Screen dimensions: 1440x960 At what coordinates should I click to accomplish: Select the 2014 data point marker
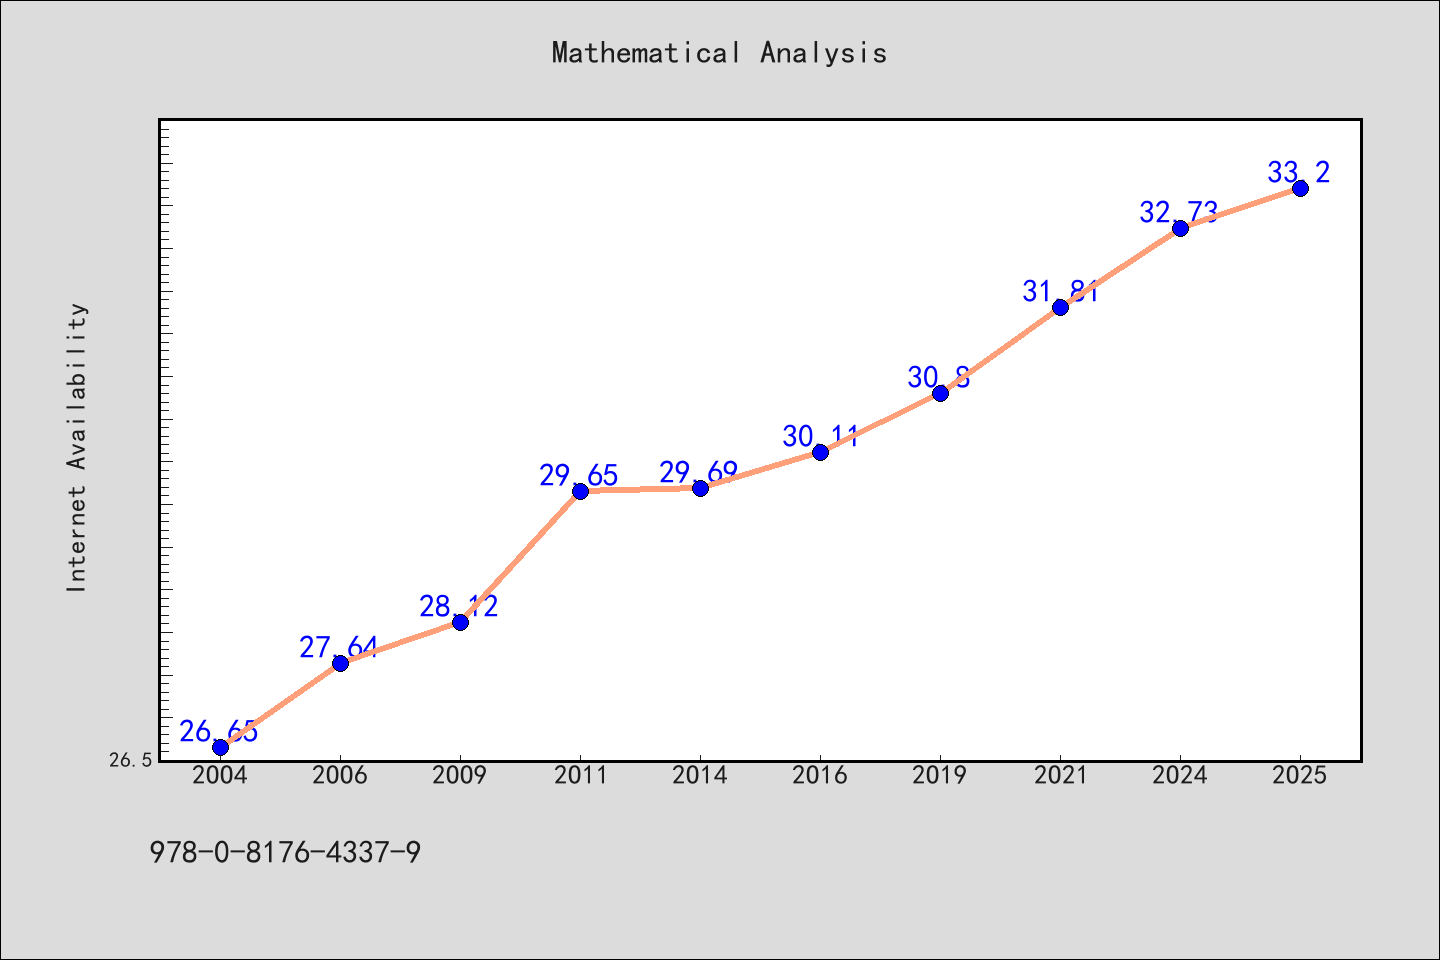pyautogui.click(x=700, y=488)
